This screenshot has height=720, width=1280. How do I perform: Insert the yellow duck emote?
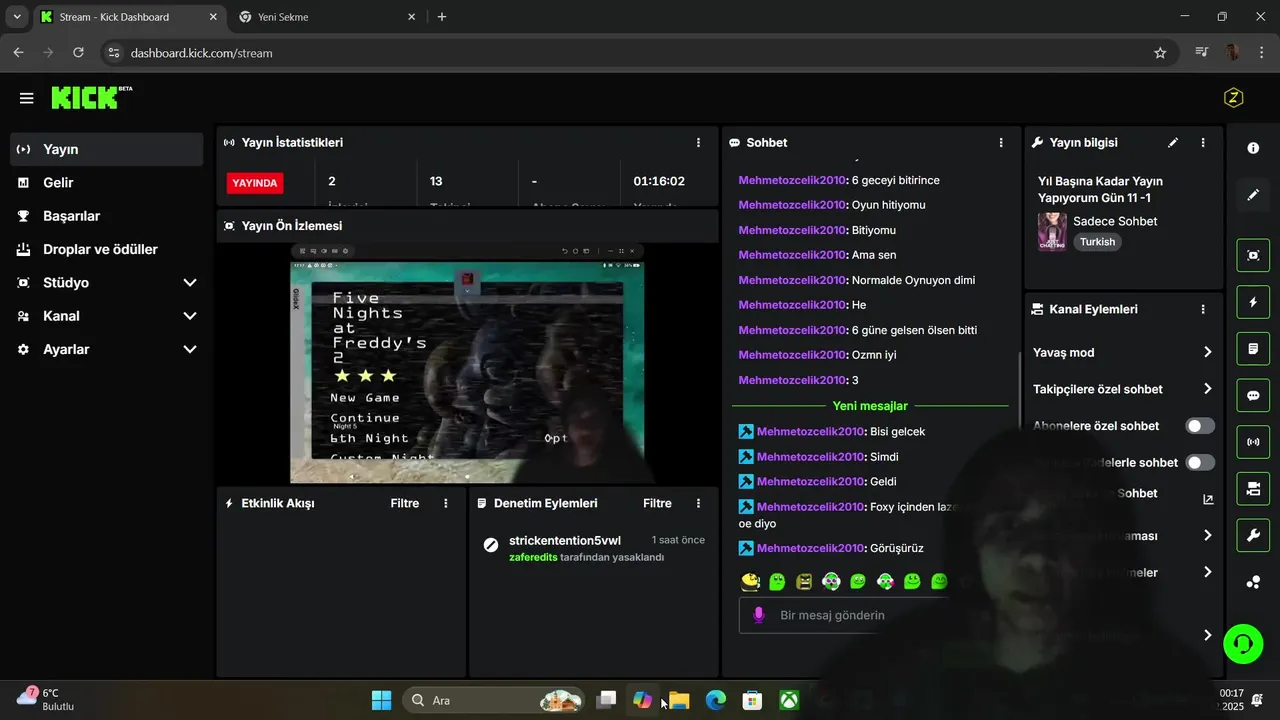750,581
